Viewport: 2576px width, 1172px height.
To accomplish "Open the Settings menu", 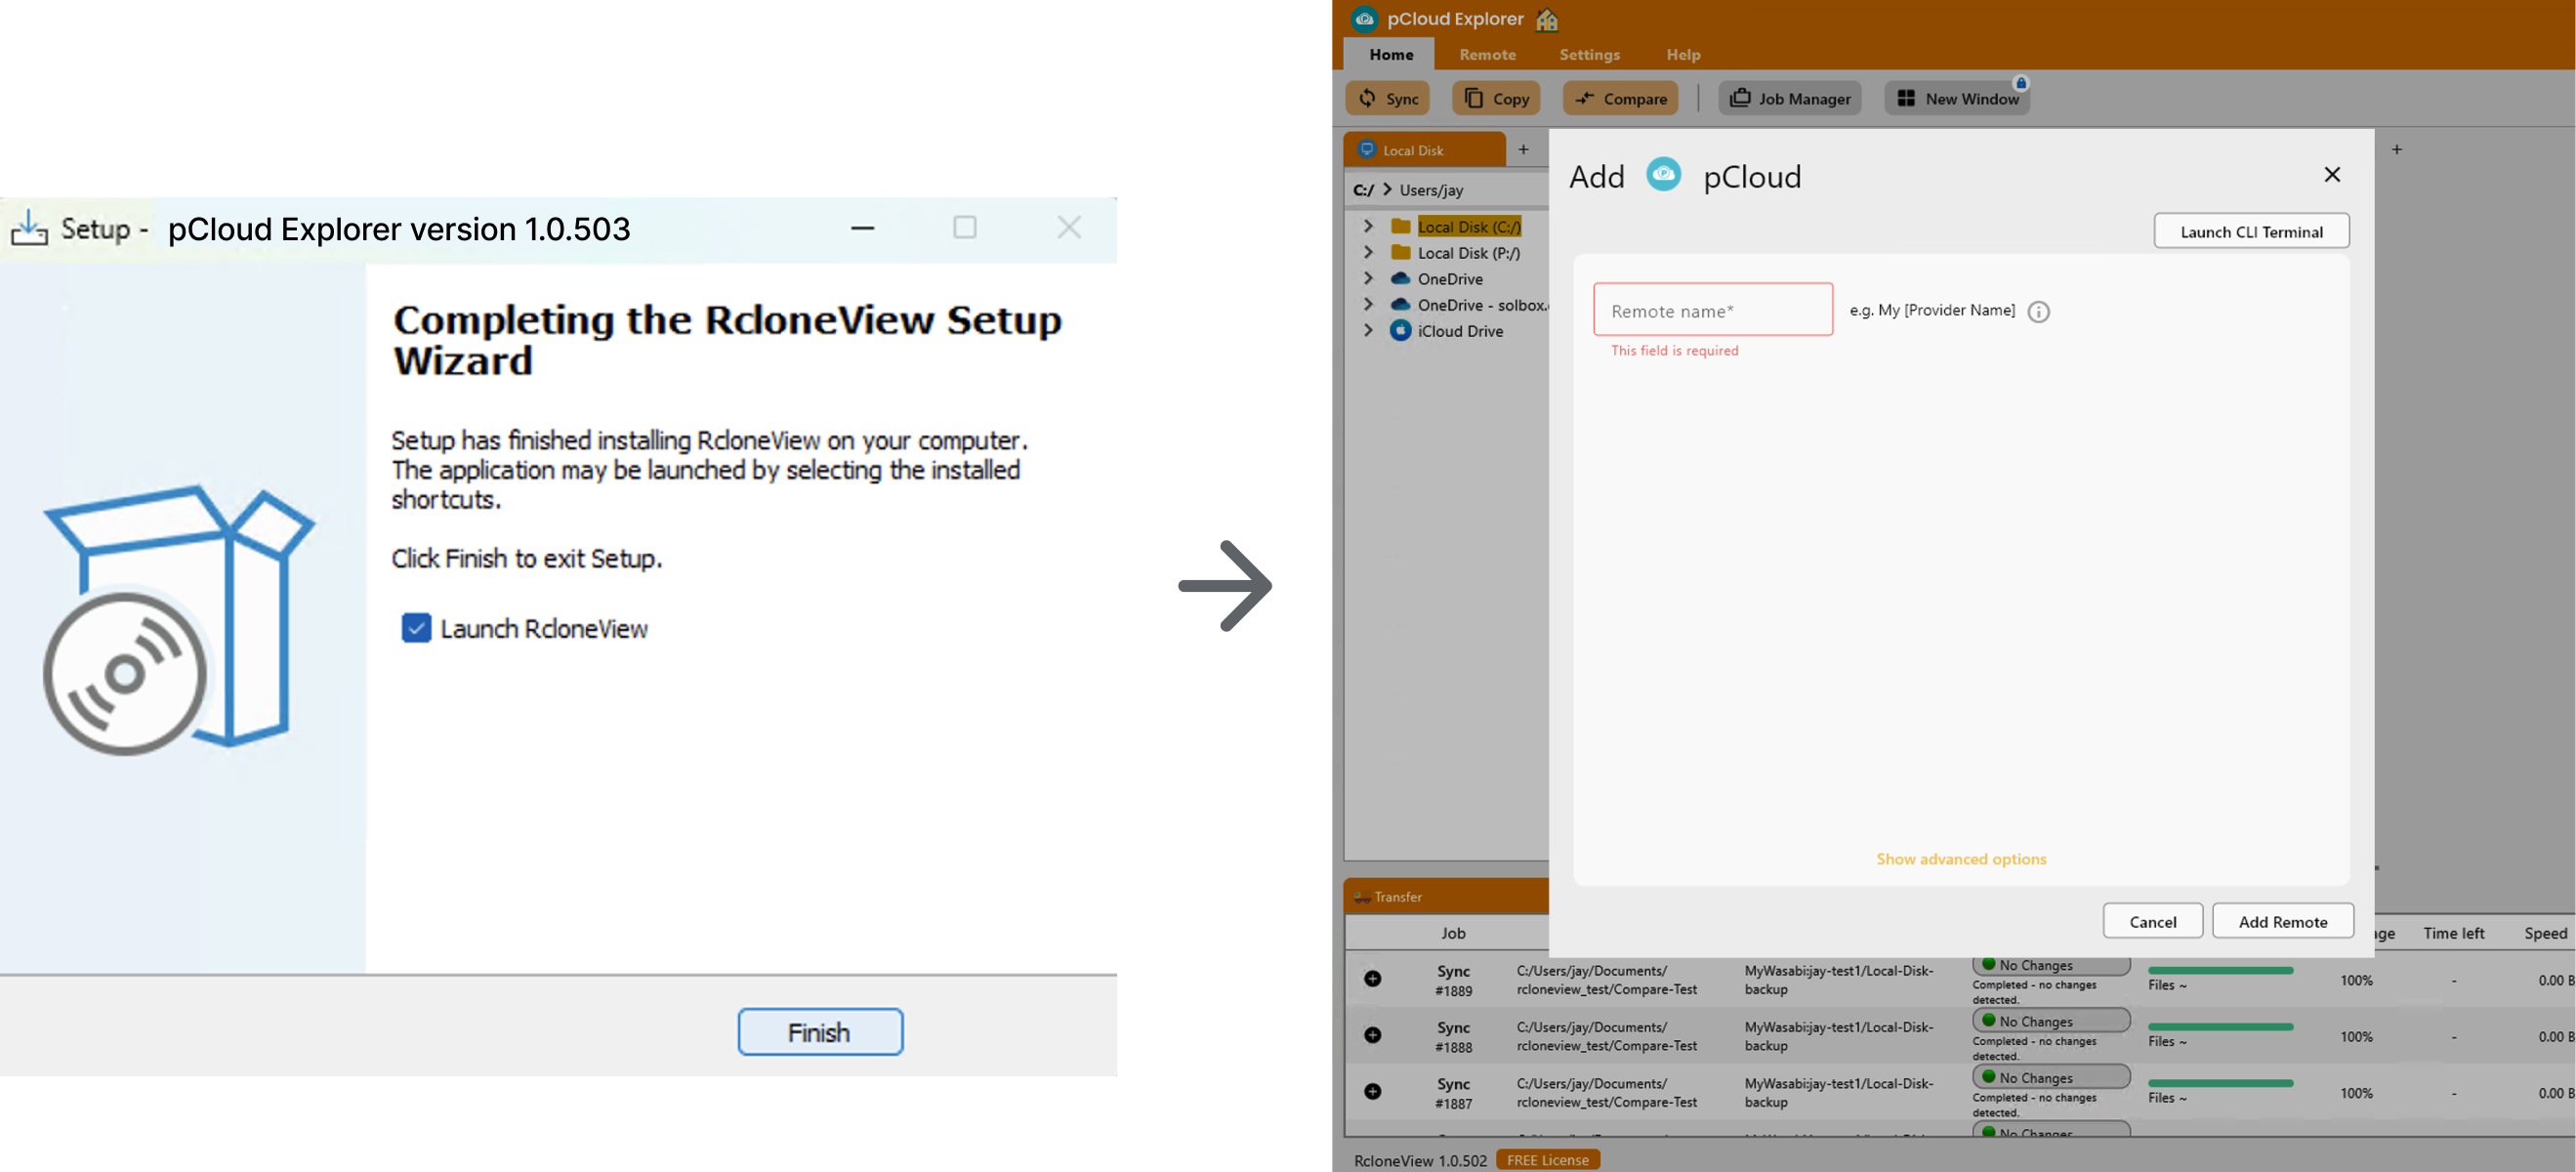I will point(1589,55).
